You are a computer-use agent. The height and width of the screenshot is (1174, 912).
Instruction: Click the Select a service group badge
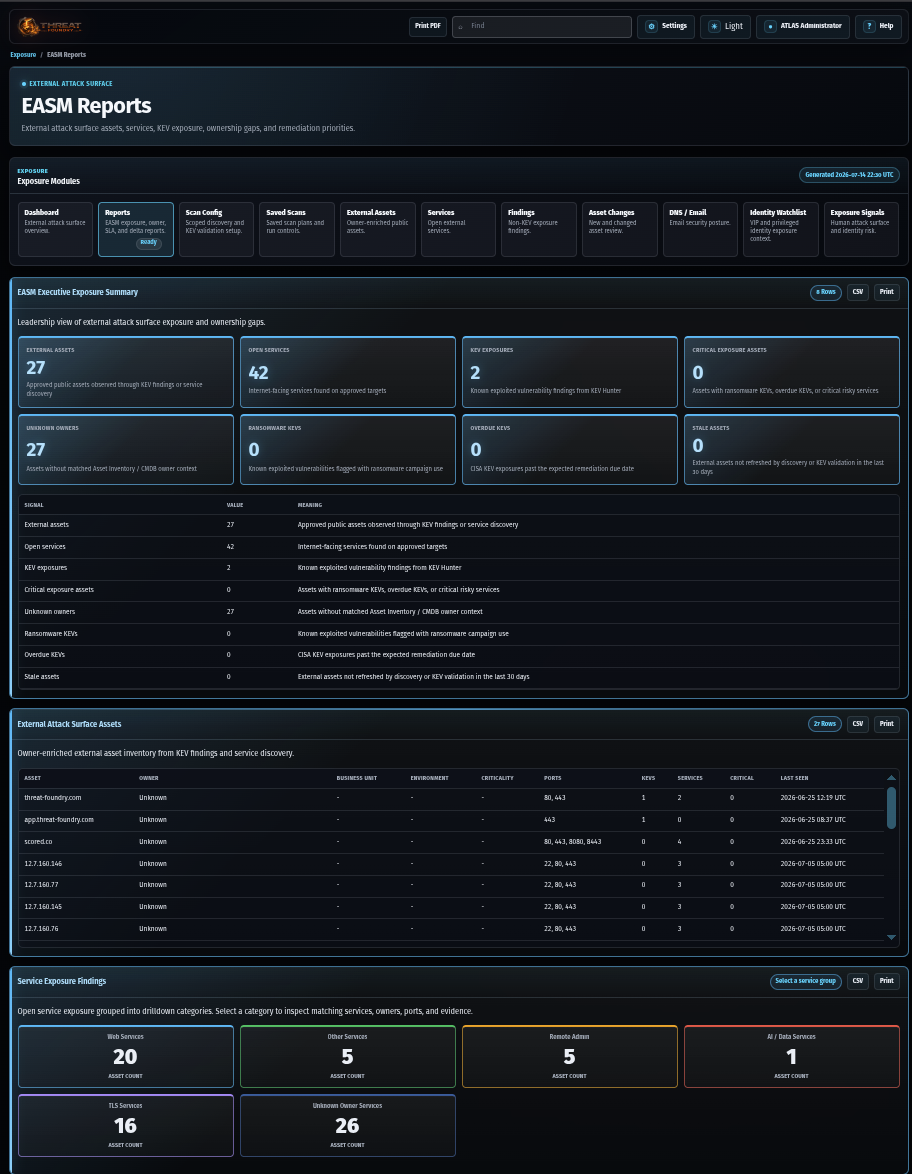[x=806, y=981]
